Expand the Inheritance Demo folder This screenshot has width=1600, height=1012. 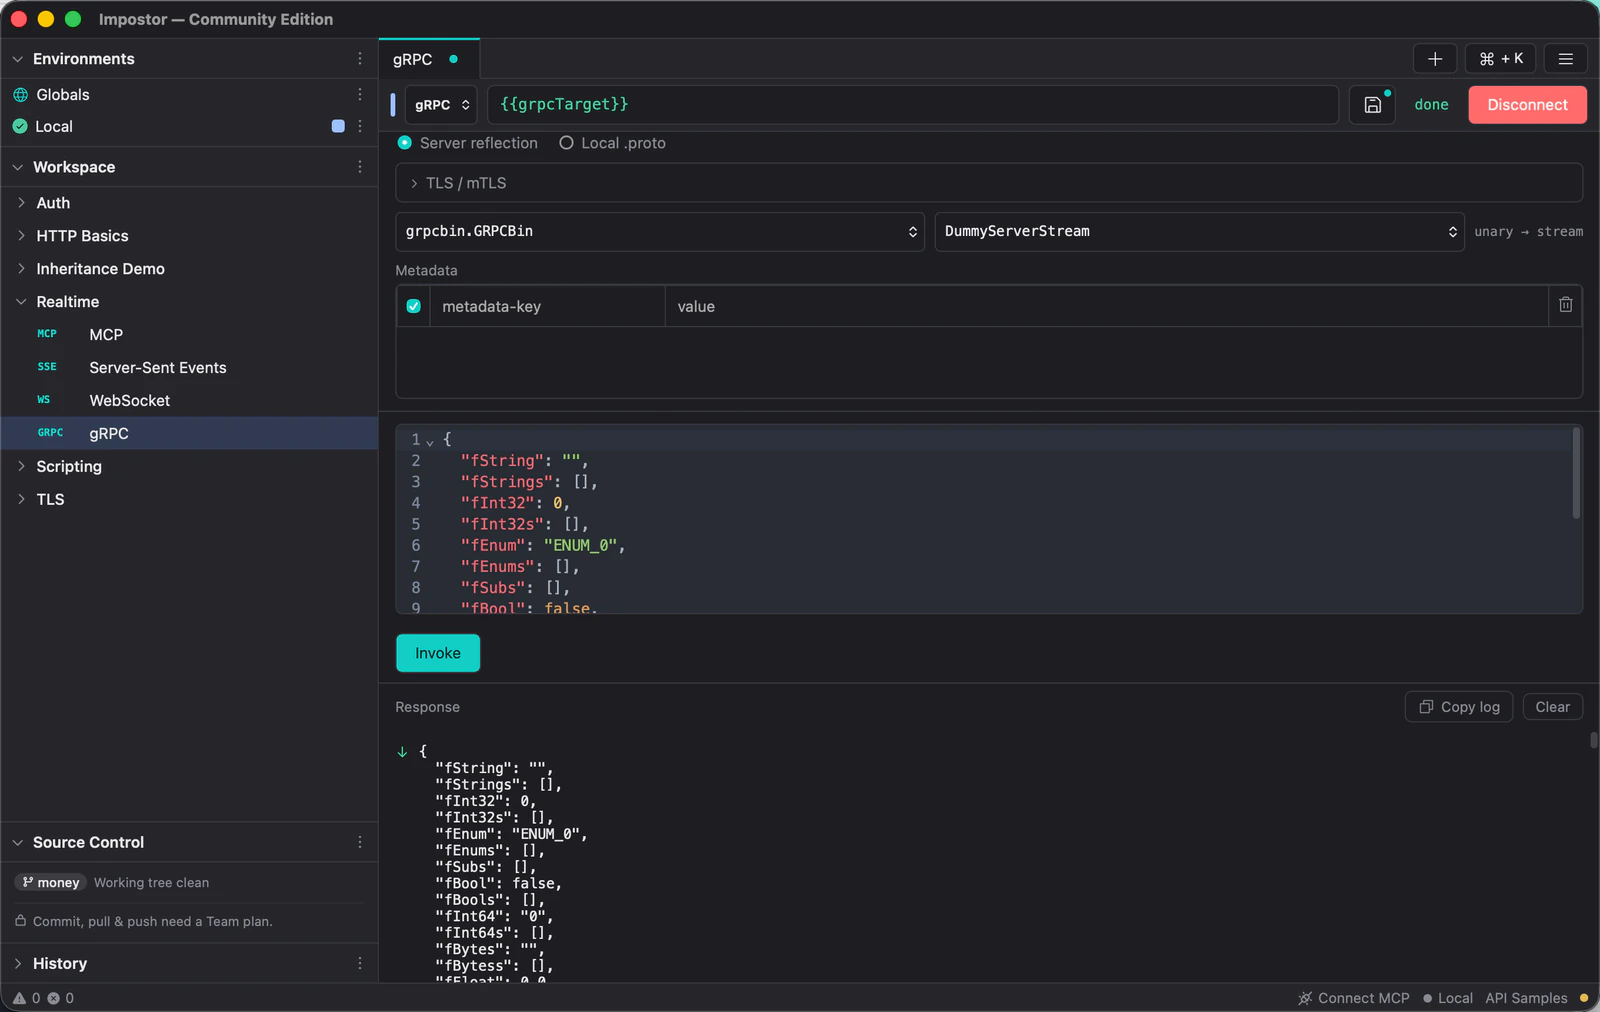coord(21,268)
